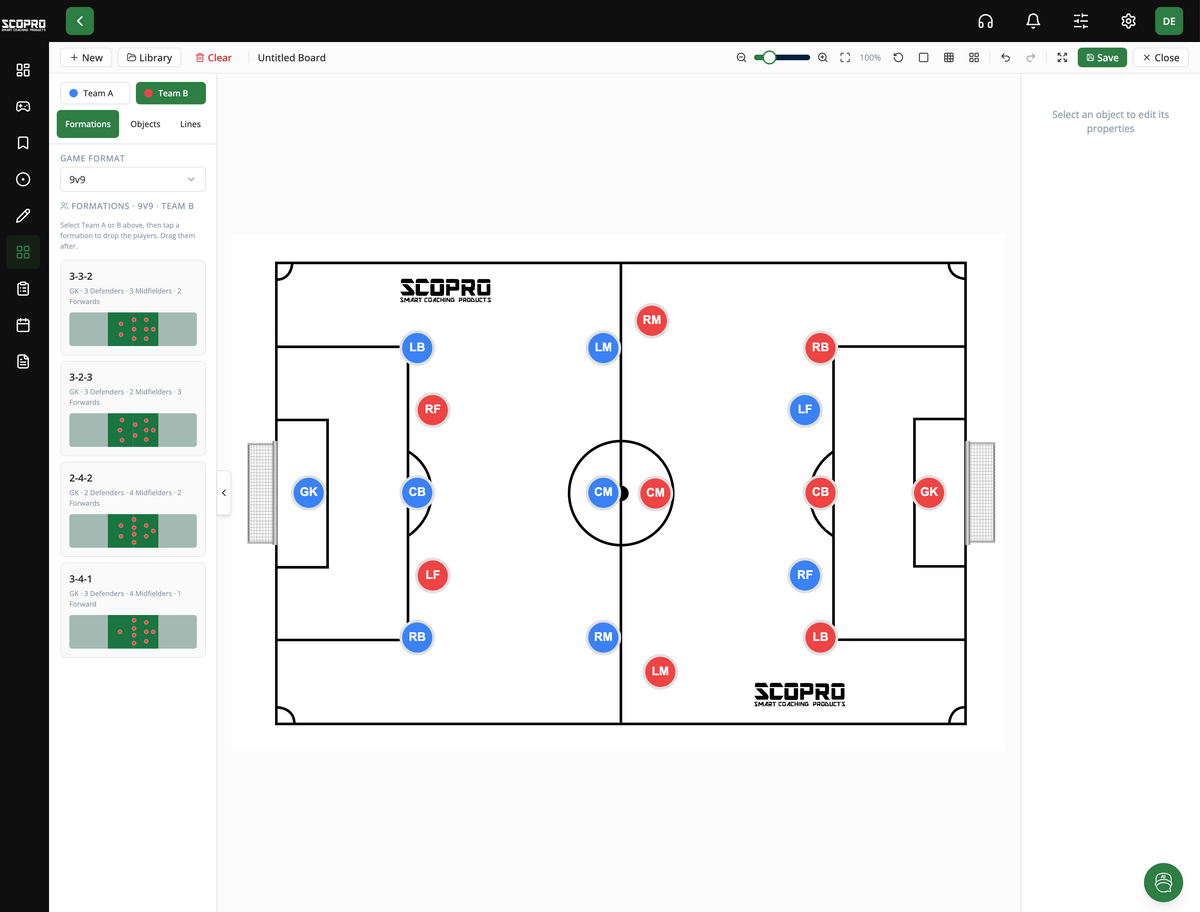1200x912 pixels.
Task: Select the blue CM player
Action: (x=603, y=492)
